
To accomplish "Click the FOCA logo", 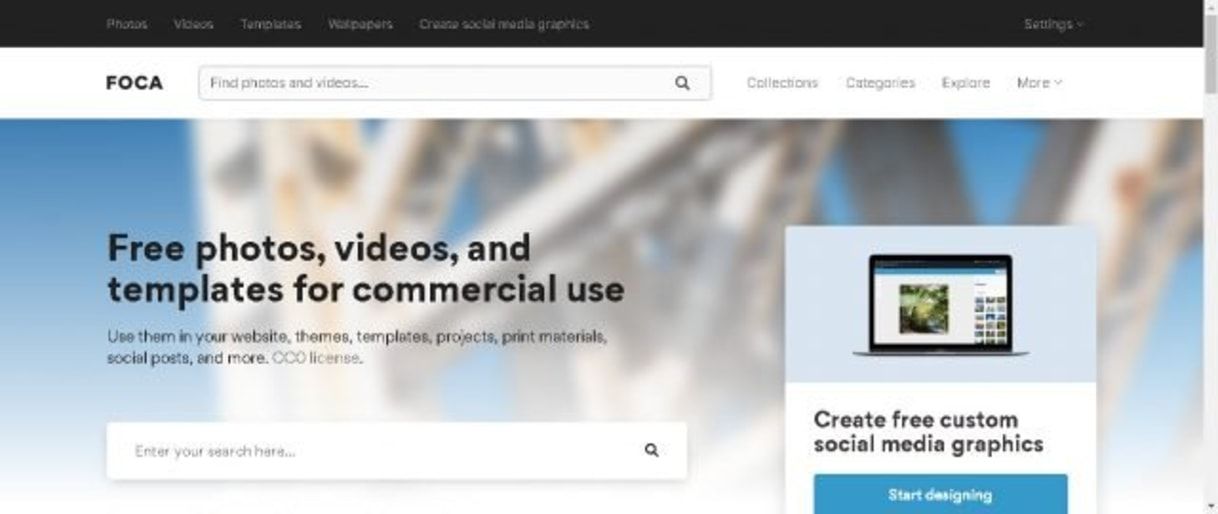I will 134,83.
